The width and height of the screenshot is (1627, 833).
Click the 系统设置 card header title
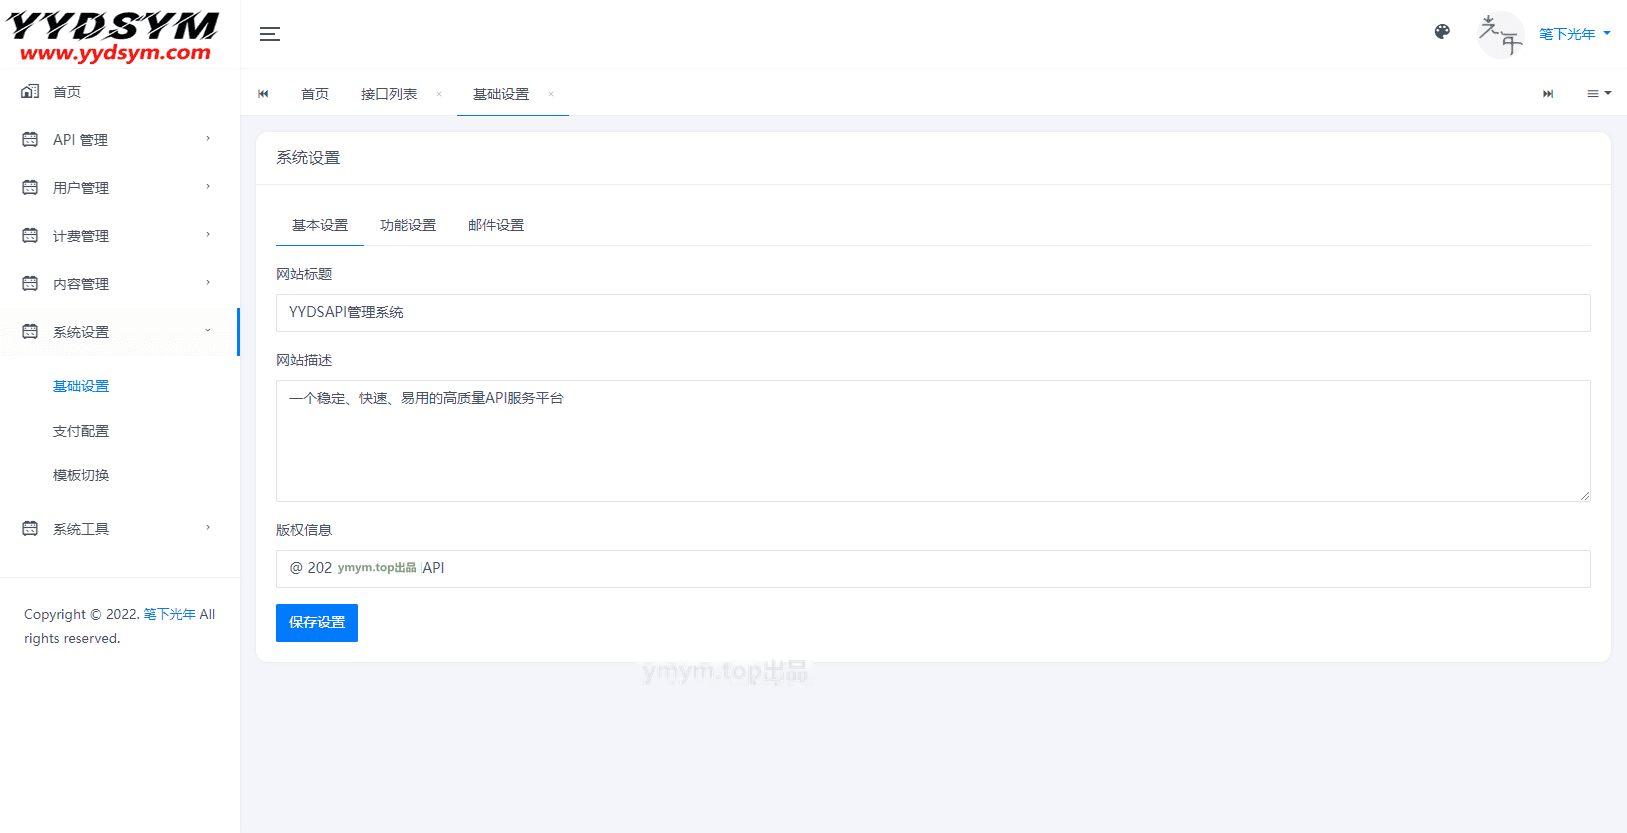308,158
